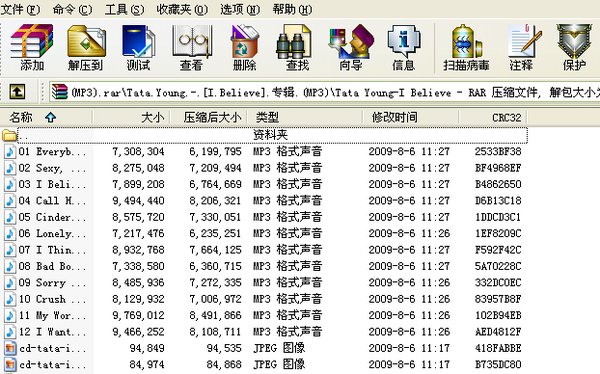Click CRC32 value F592F42C
Image resolution: width=600 pixels, height=374 pixels.
click(498, 250)
